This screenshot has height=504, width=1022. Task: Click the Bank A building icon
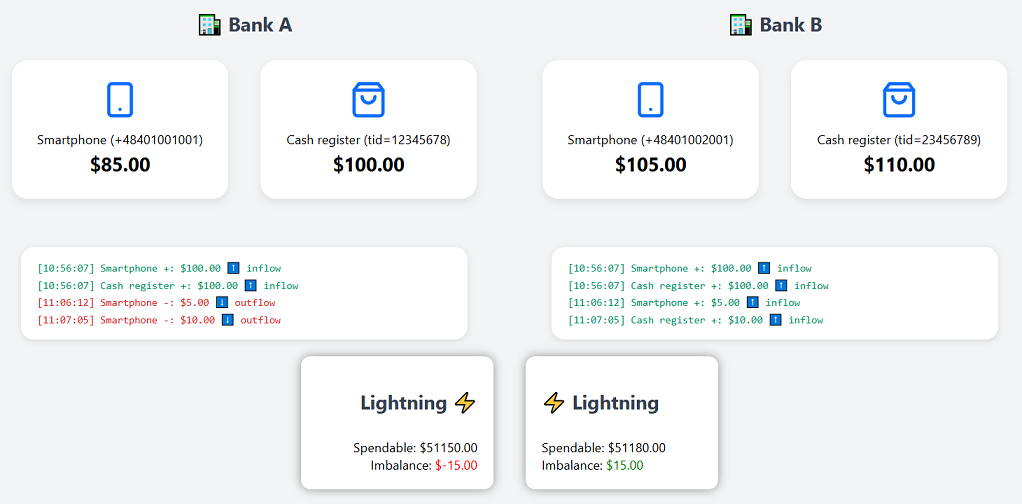pos(209,25)
